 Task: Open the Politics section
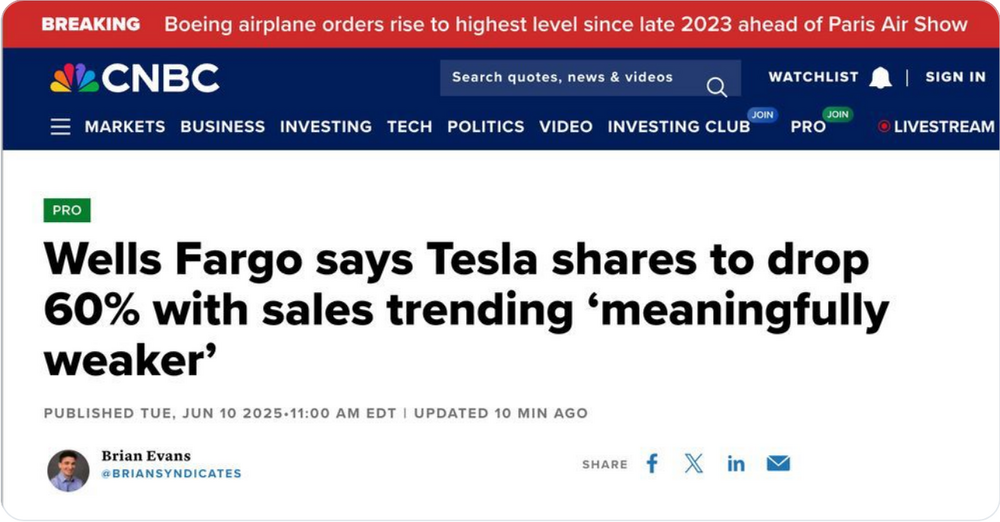click(485, 127)
